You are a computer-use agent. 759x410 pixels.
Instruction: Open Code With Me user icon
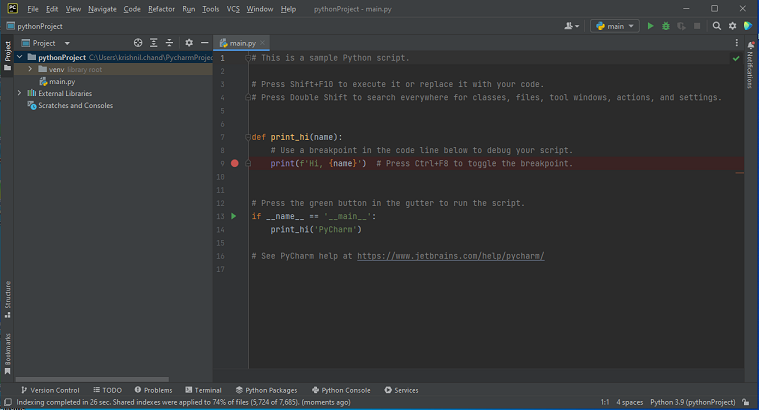(571, 26)
